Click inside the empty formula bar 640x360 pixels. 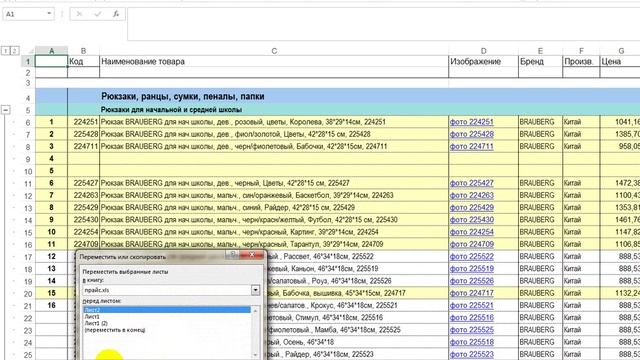pos(383,24)
